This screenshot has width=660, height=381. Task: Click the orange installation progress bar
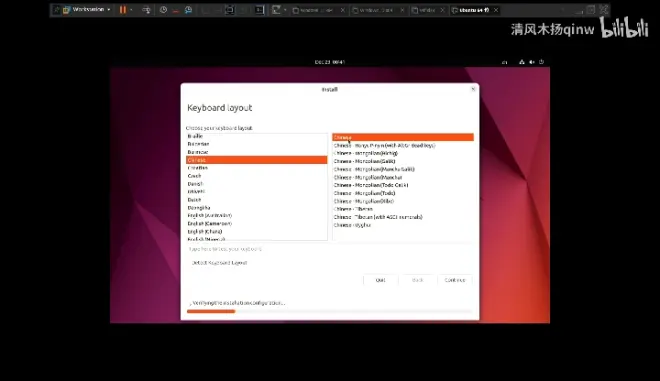(211, 312)
